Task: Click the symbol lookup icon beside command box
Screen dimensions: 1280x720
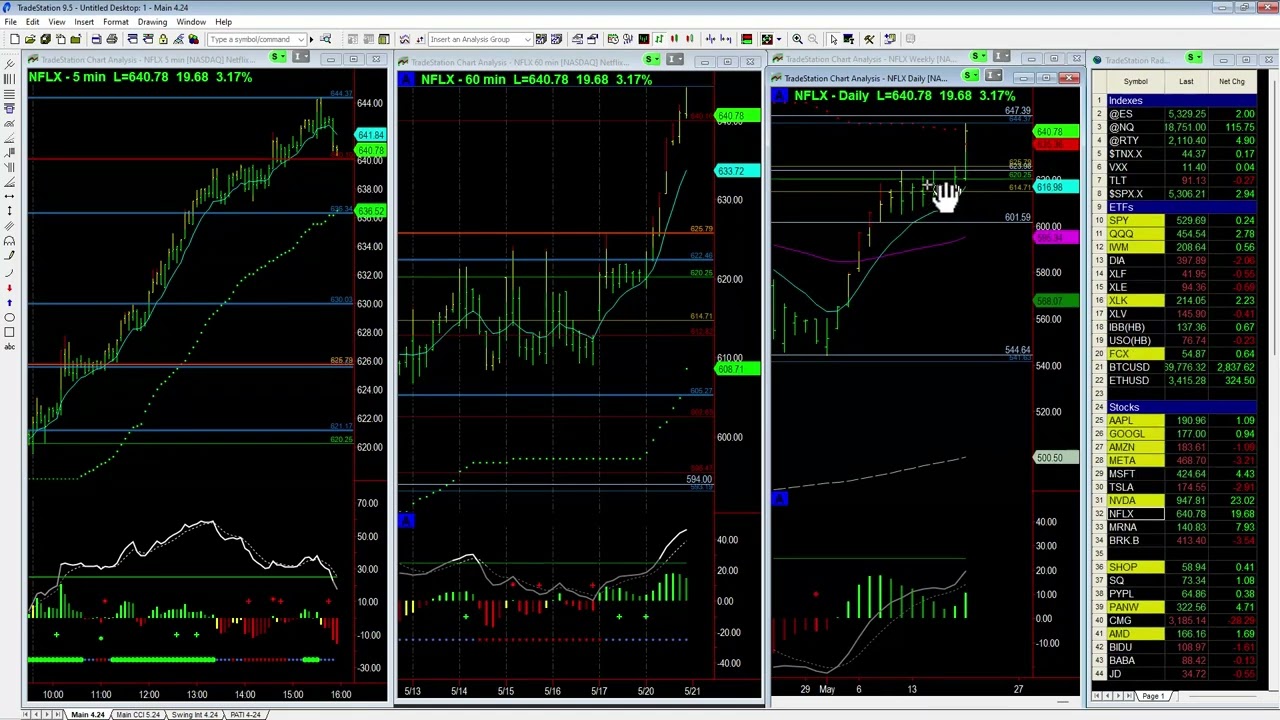Action: point(325,39)
